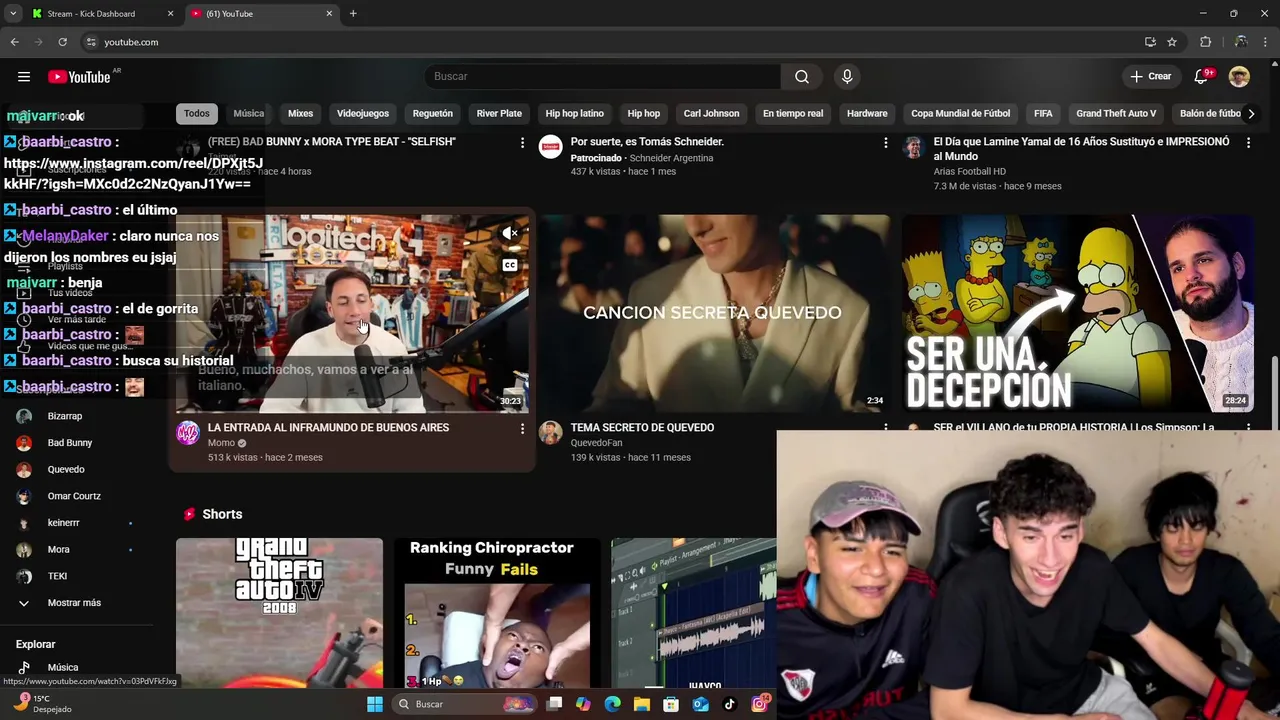Open options for the Schneider ad
This screenshot has width=1280, height=720.
point(885,143)
